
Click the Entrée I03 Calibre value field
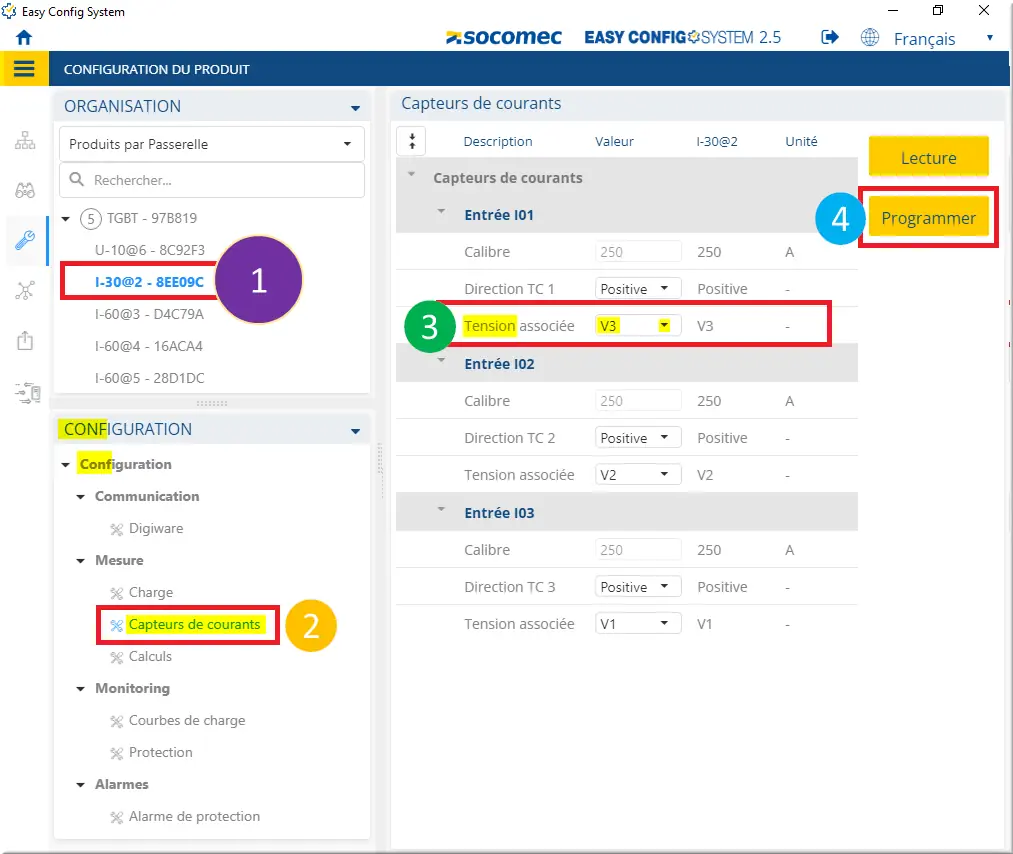[638, 550]
